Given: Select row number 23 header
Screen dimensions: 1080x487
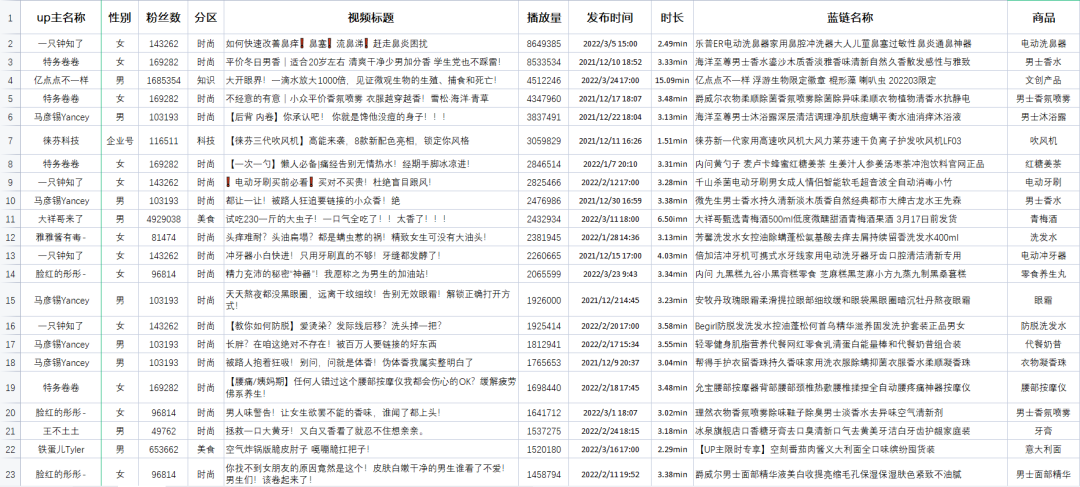Looking at the screenshot, I should click(10, 475).
